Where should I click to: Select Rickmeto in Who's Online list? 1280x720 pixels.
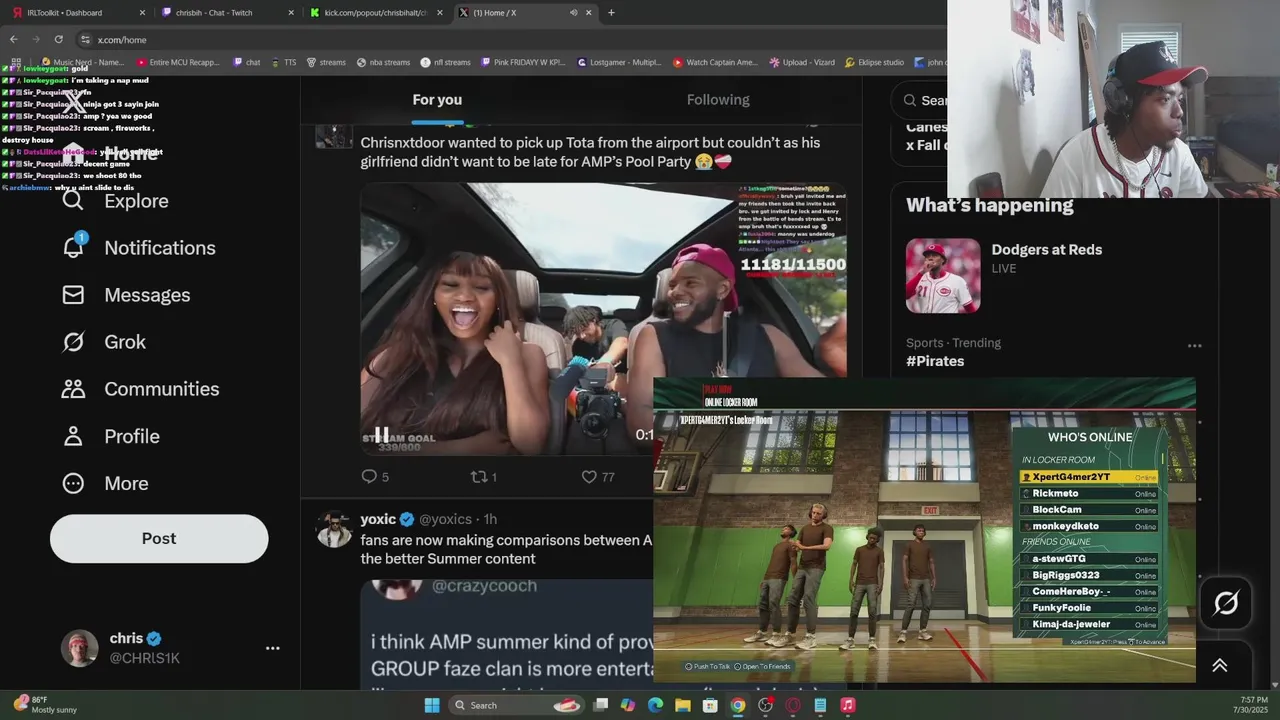pos(1089,493)
